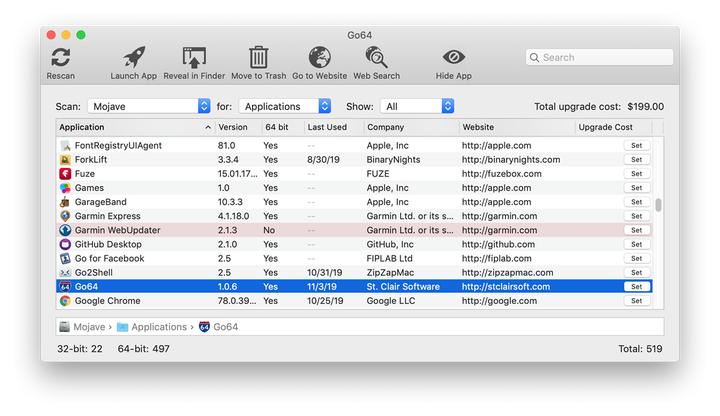Click Set button for Games
720x416 pixels.
(x=636, y=188)
